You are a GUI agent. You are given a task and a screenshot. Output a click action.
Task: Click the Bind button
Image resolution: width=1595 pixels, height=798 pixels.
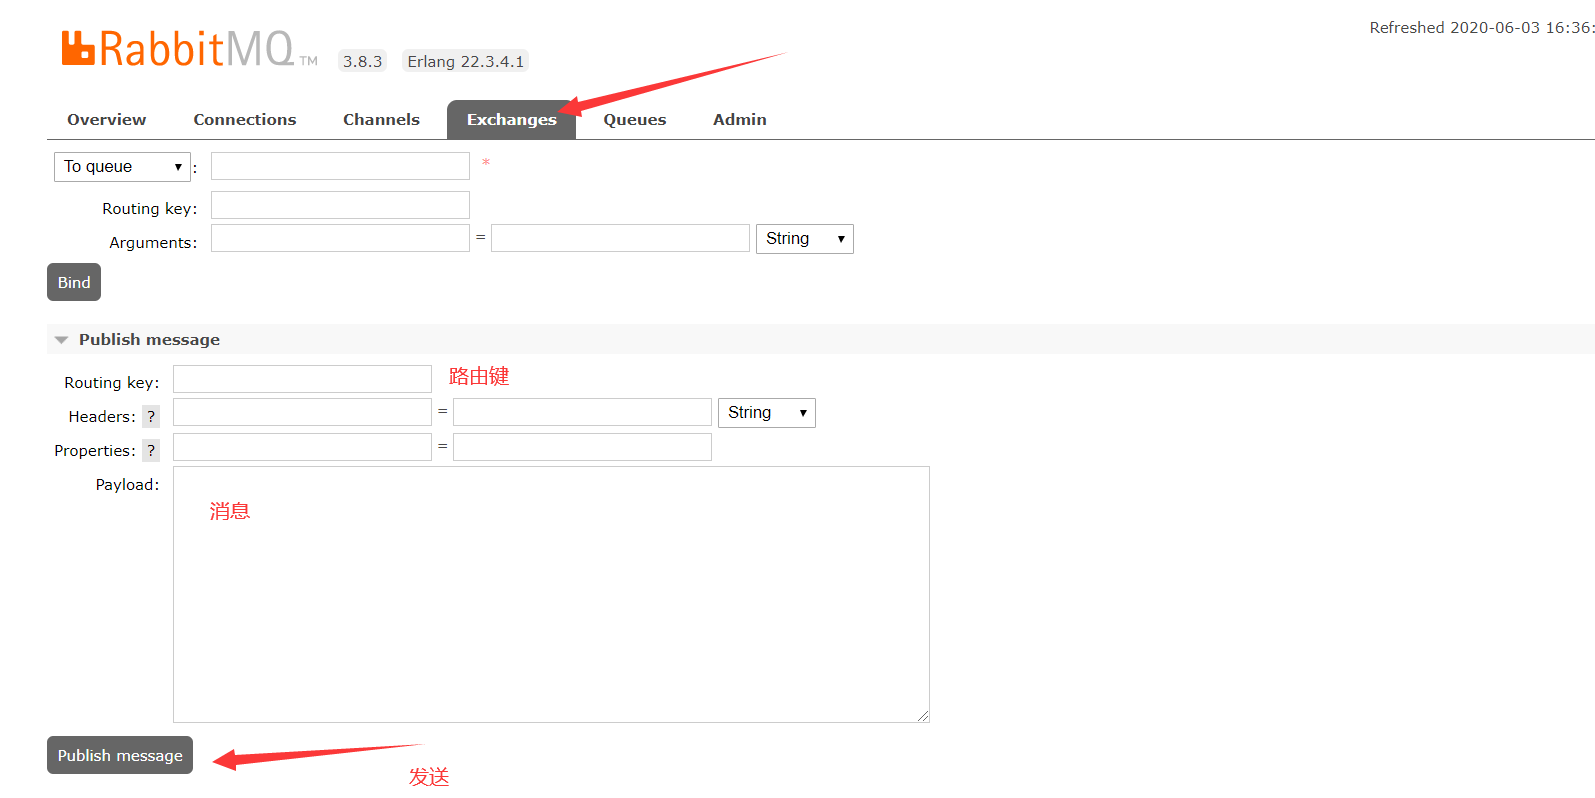tap(74, 282)
